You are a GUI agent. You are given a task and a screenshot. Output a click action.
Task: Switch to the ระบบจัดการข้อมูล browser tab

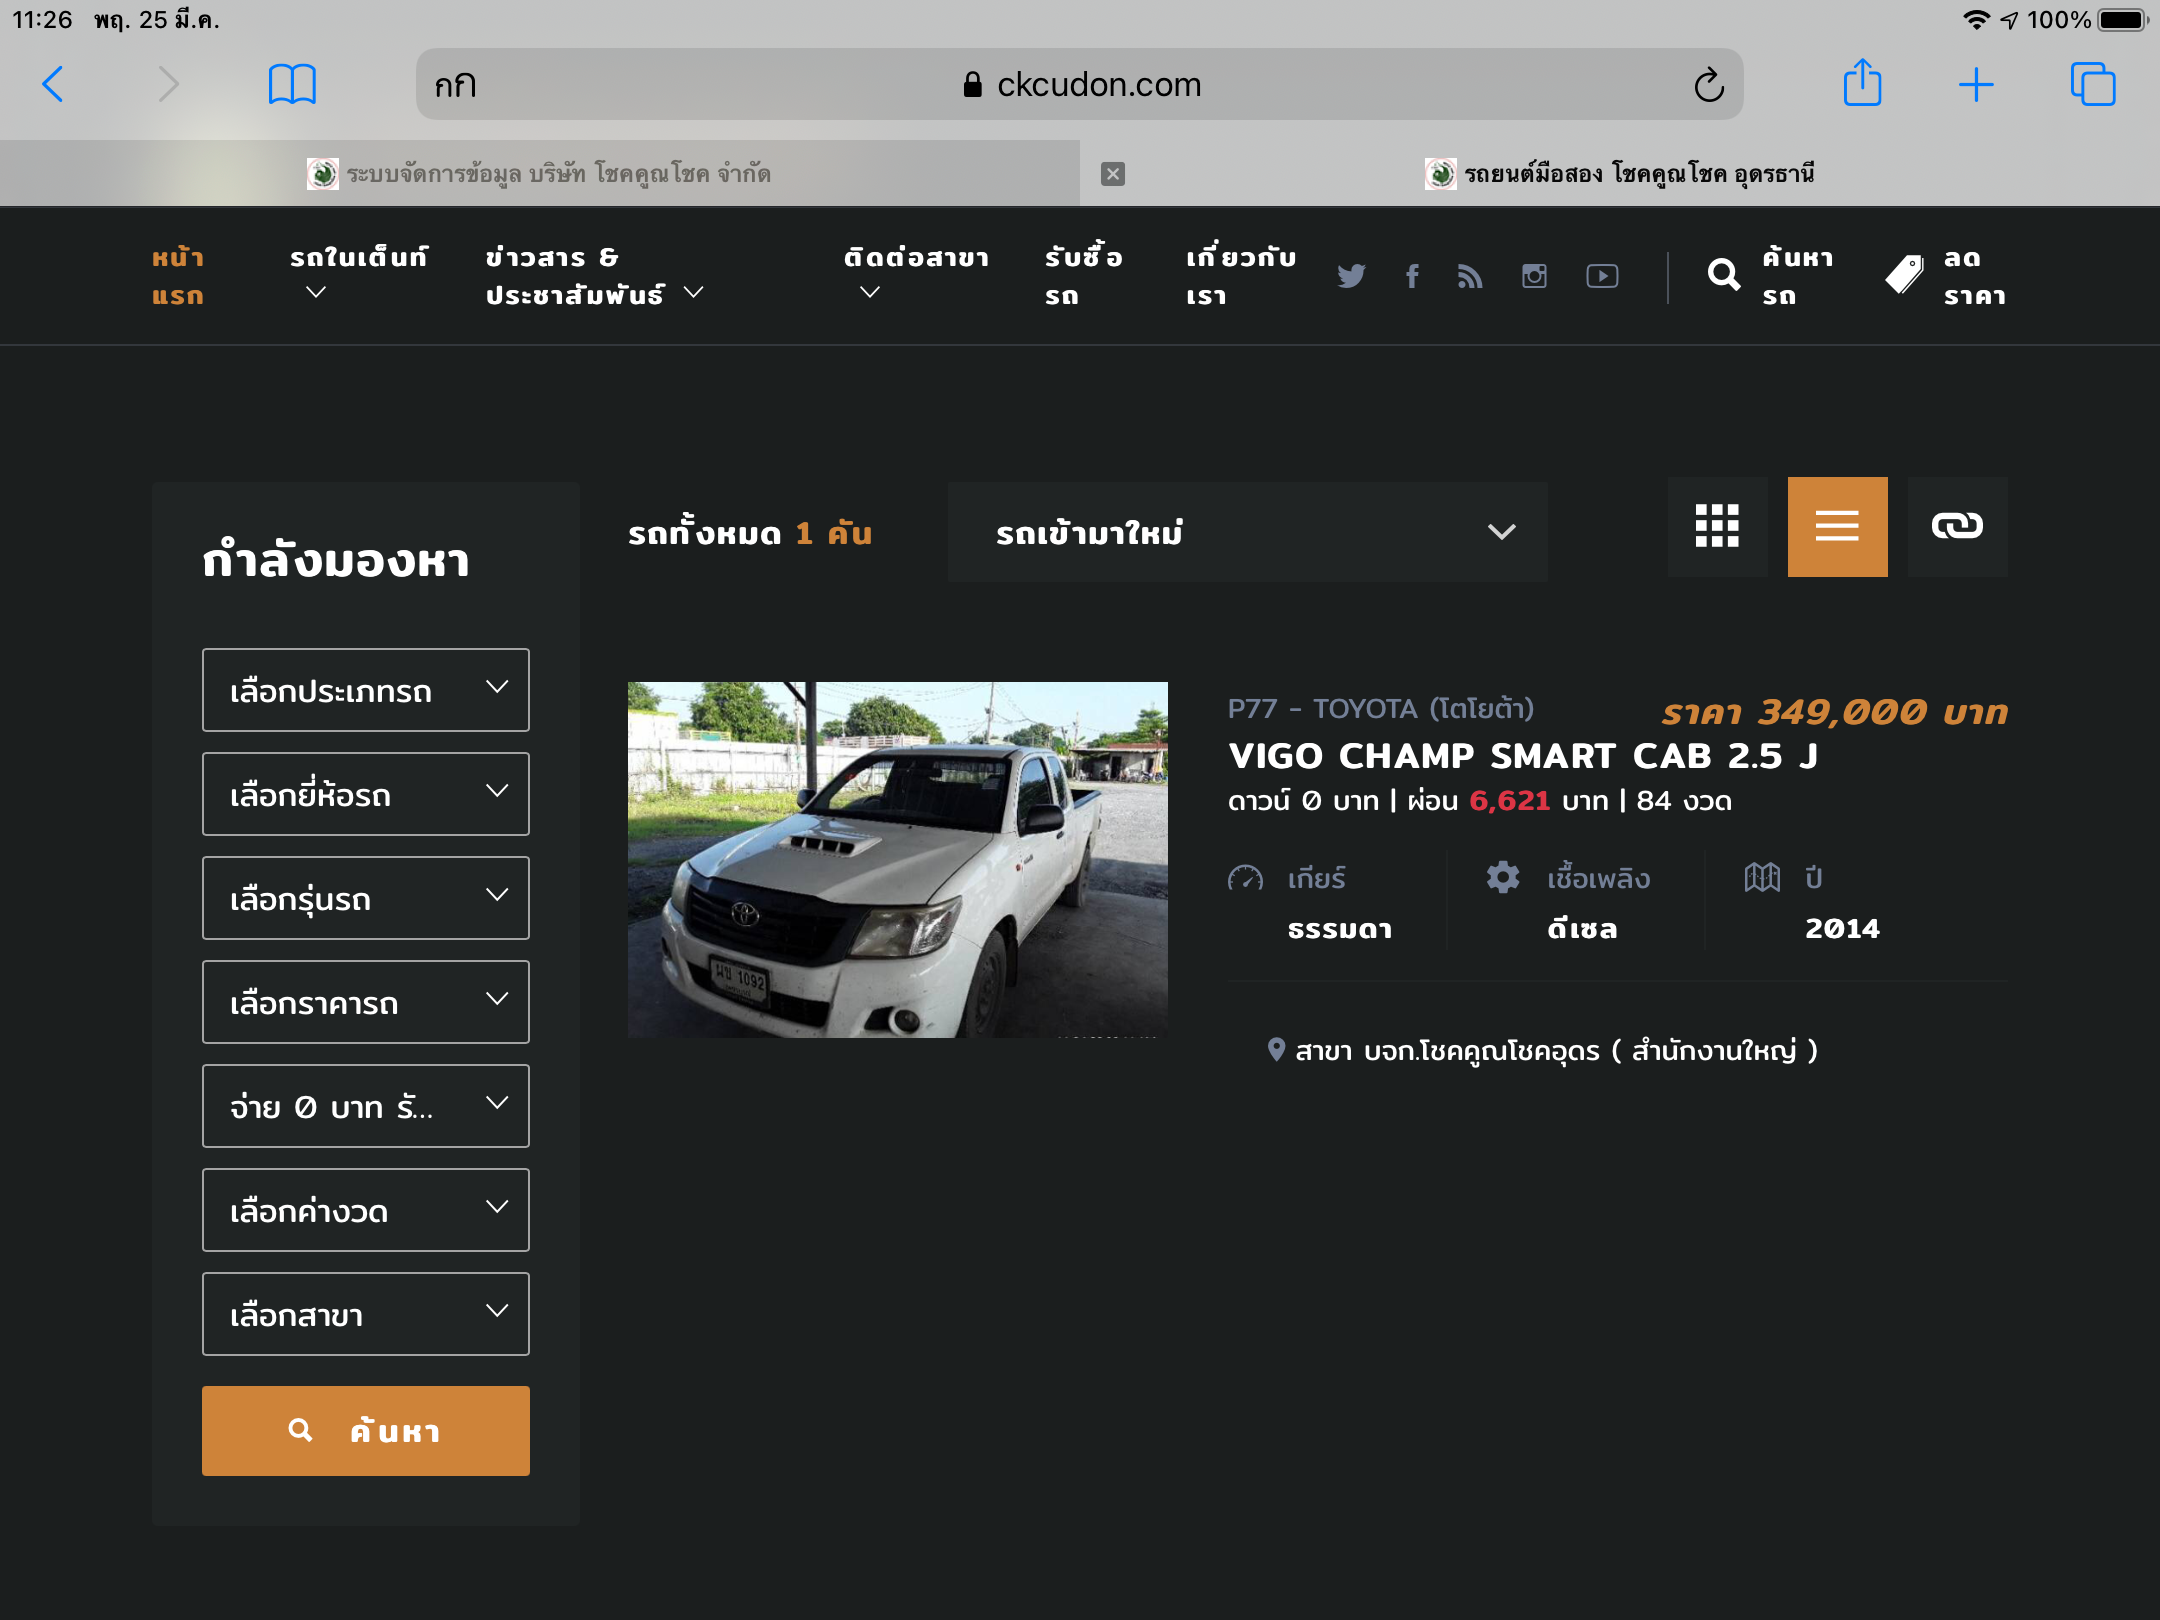[x=540, y=174]
